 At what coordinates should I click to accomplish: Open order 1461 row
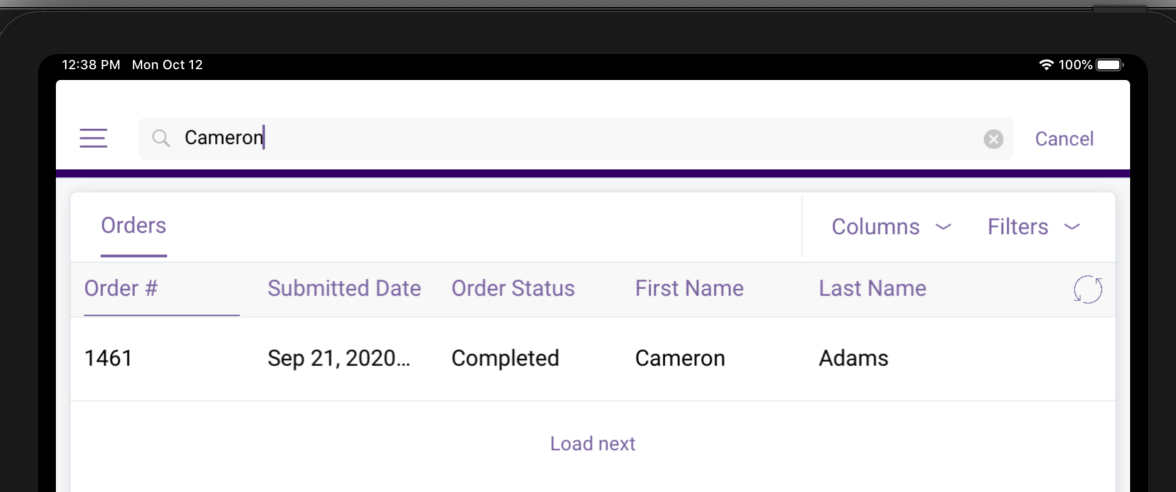[108, 358]
